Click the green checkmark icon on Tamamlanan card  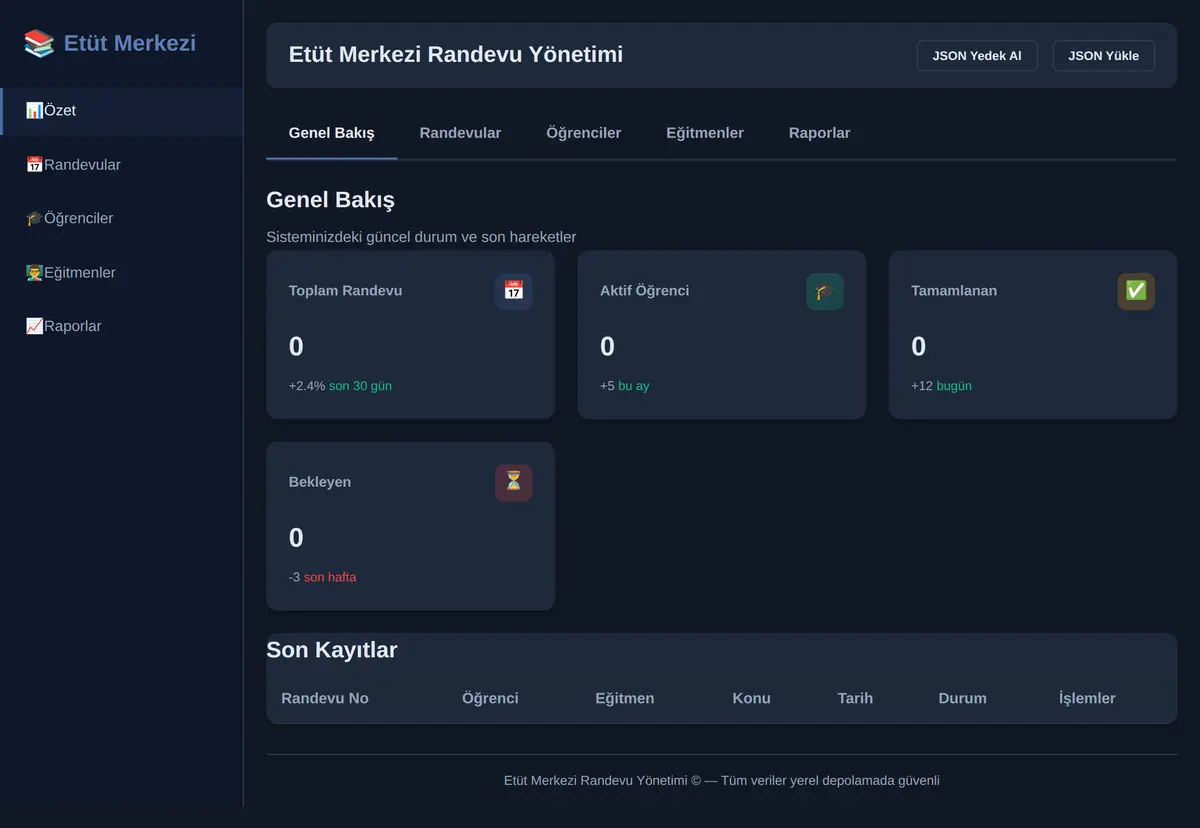(1136, 291)
